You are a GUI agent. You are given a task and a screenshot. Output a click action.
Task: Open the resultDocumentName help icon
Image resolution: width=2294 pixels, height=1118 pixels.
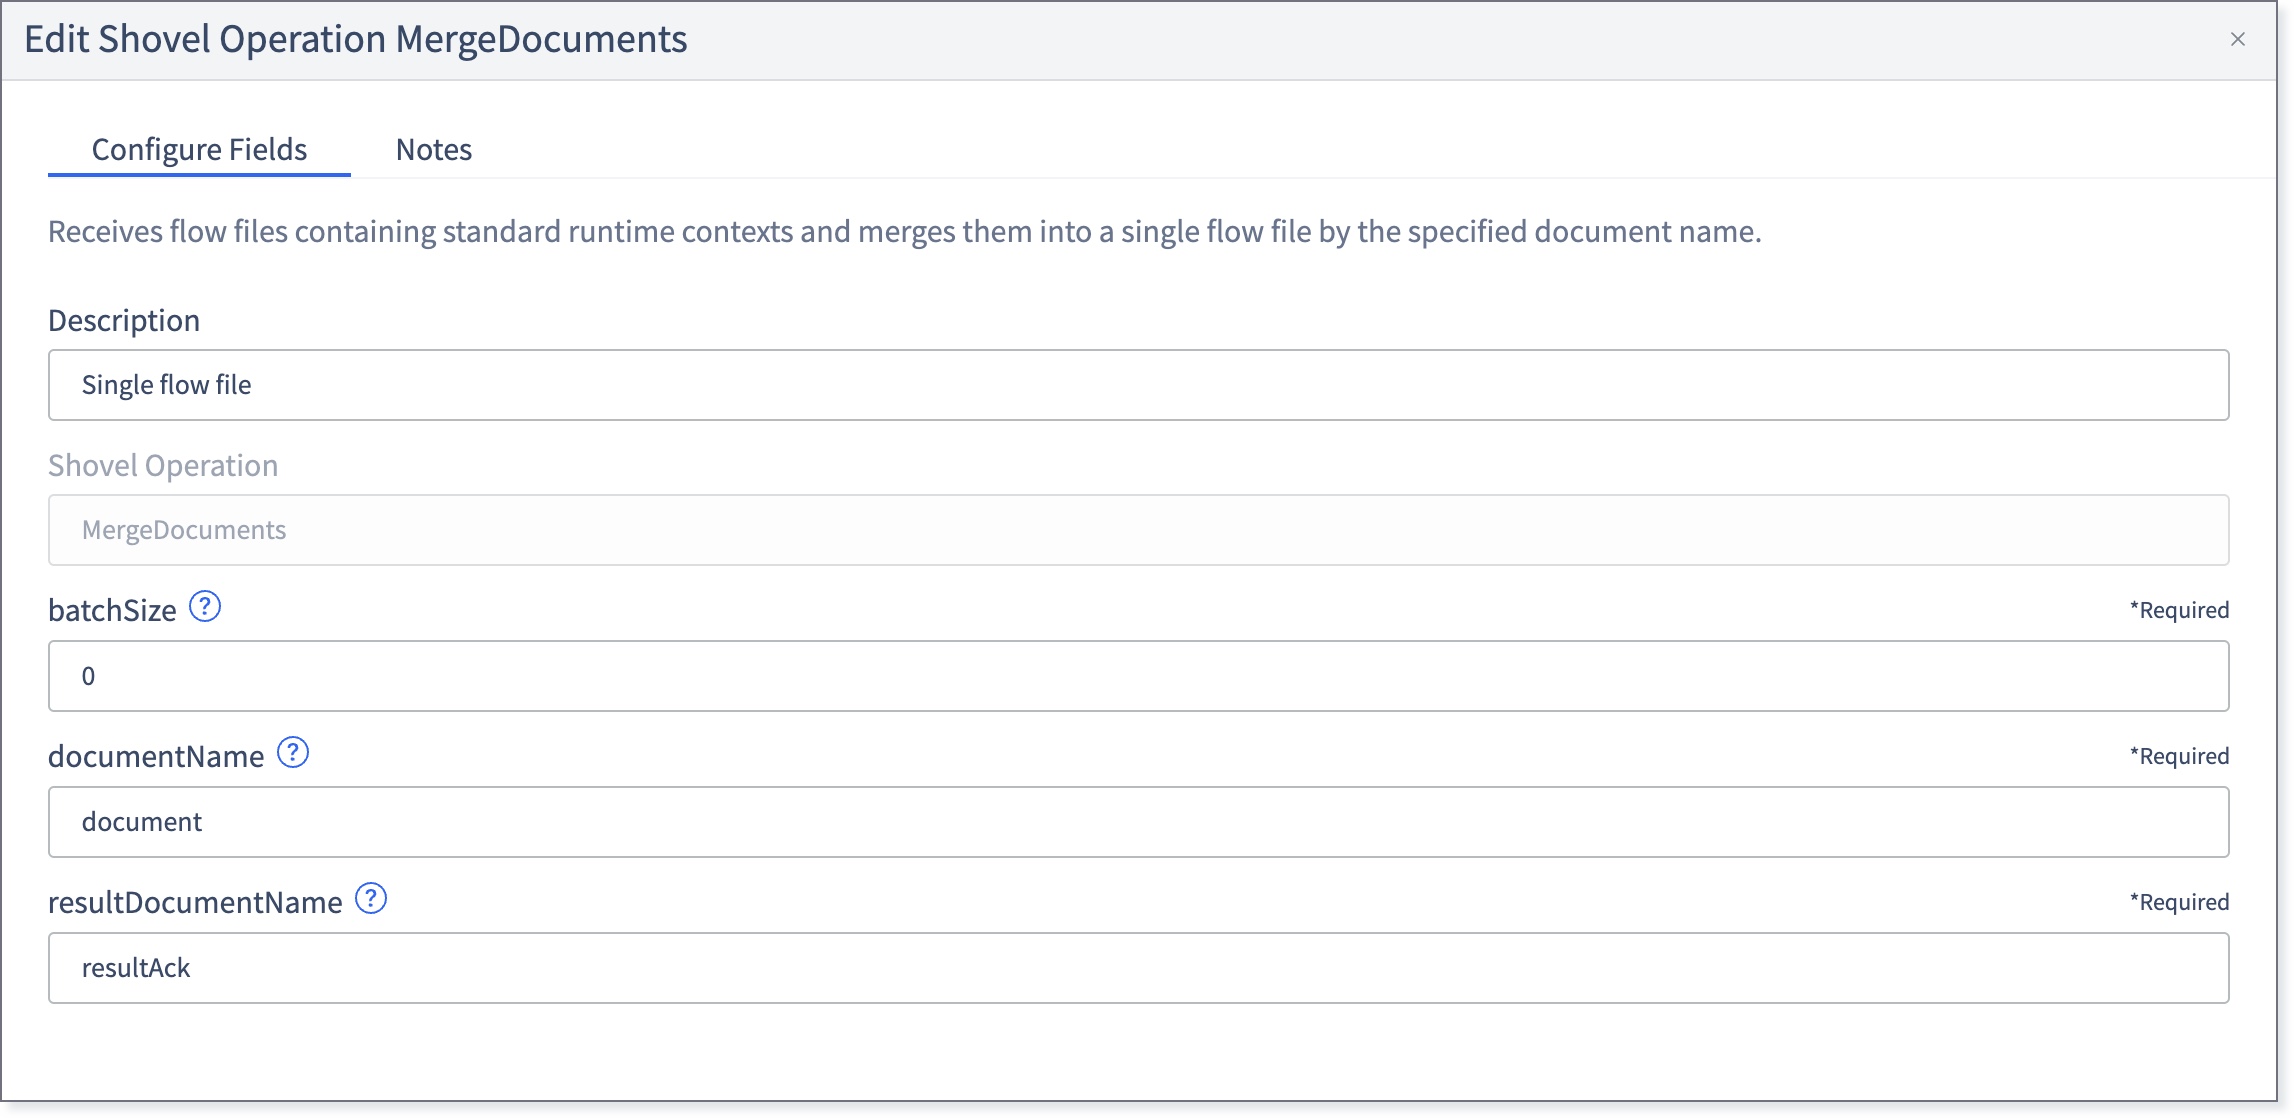coord(371,899)
